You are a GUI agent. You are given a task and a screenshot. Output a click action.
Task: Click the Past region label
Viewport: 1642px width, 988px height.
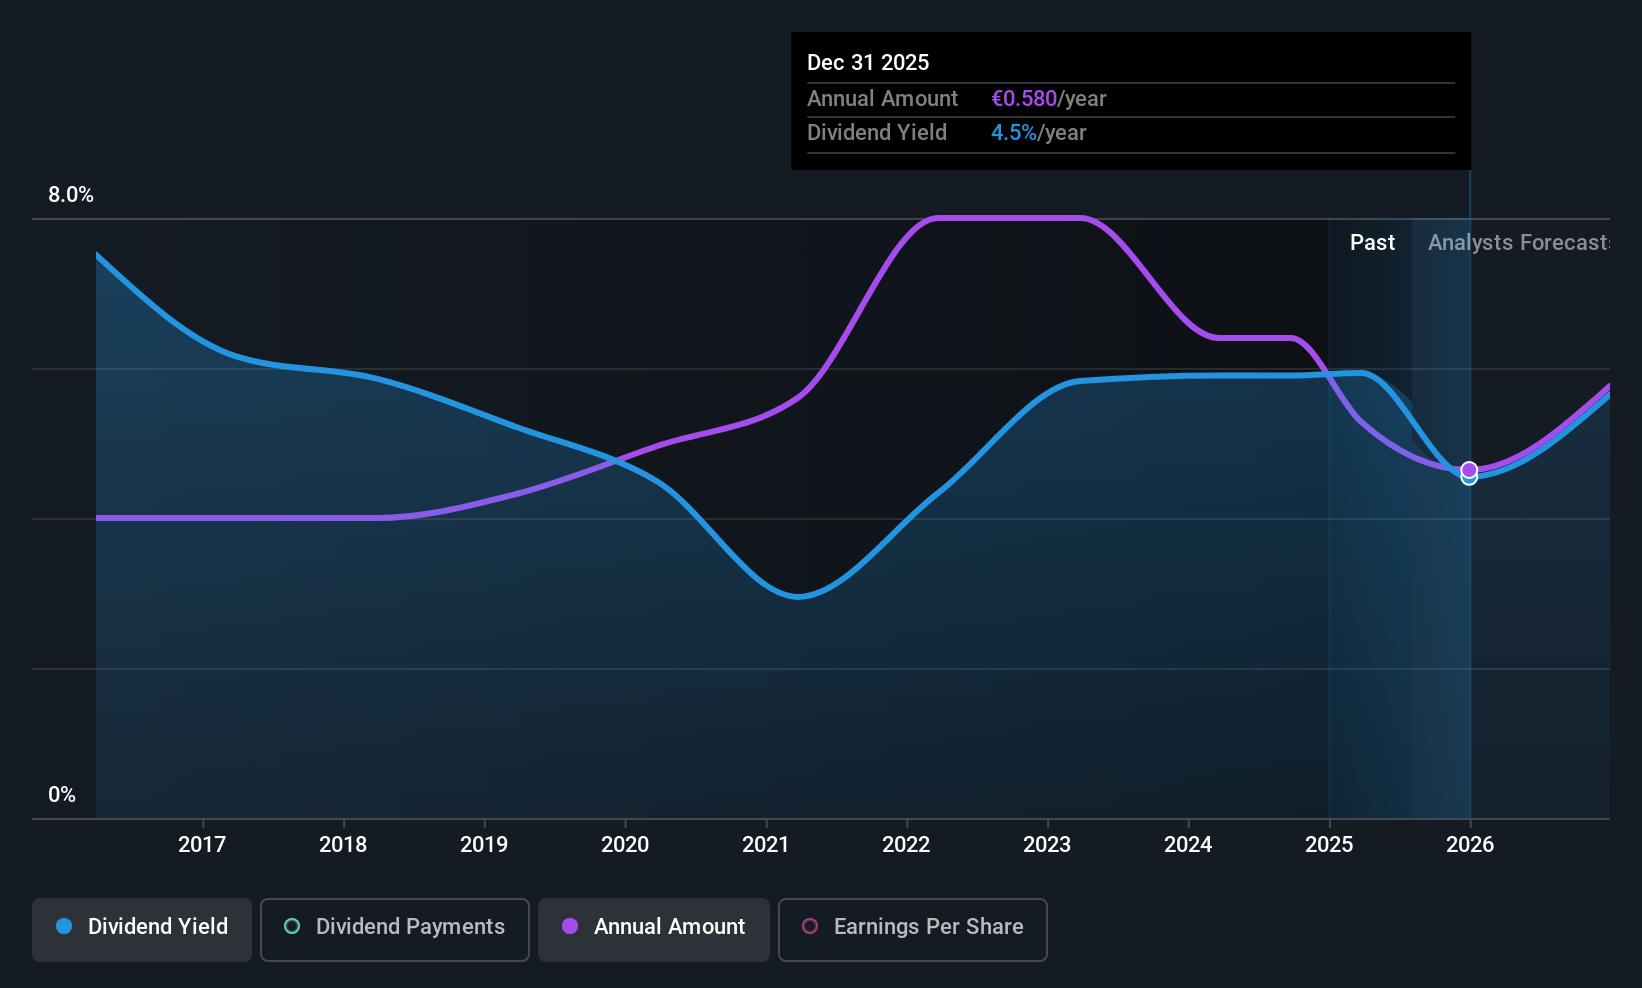1372,243
